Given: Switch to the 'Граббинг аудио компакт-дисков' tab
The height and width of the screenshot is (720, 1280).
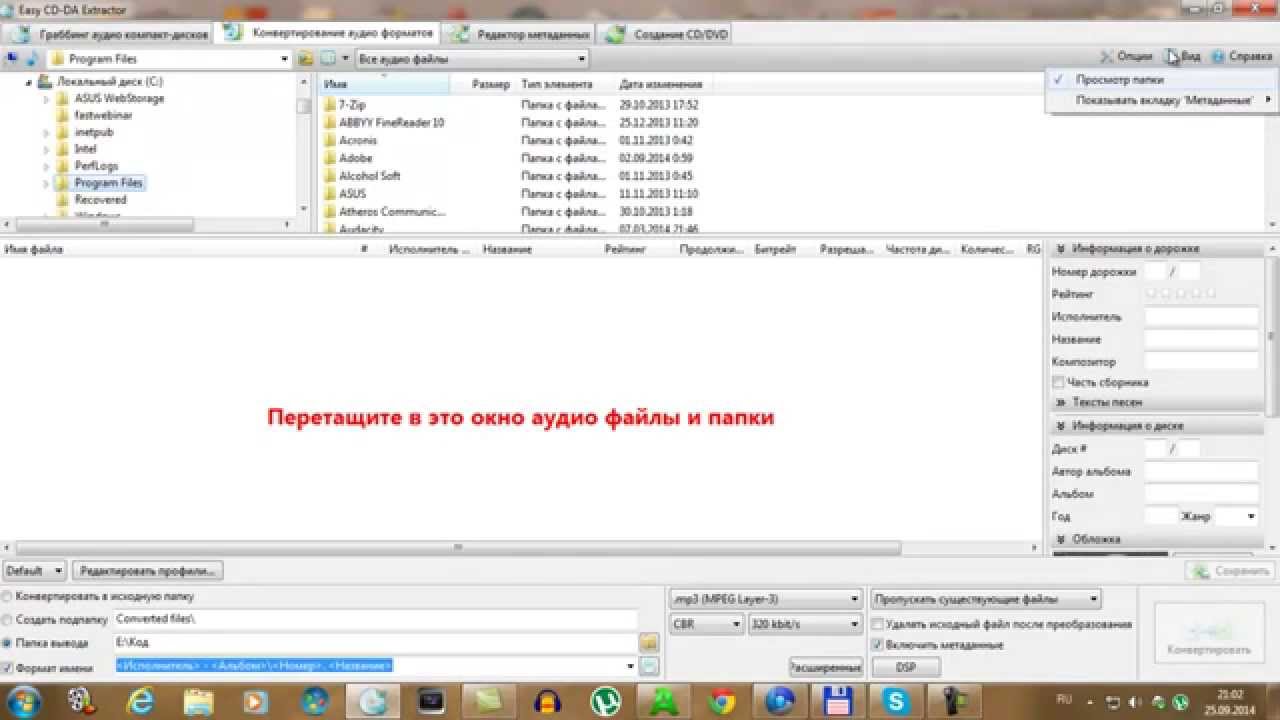Looking at the screenshot, I should (108, 34).
